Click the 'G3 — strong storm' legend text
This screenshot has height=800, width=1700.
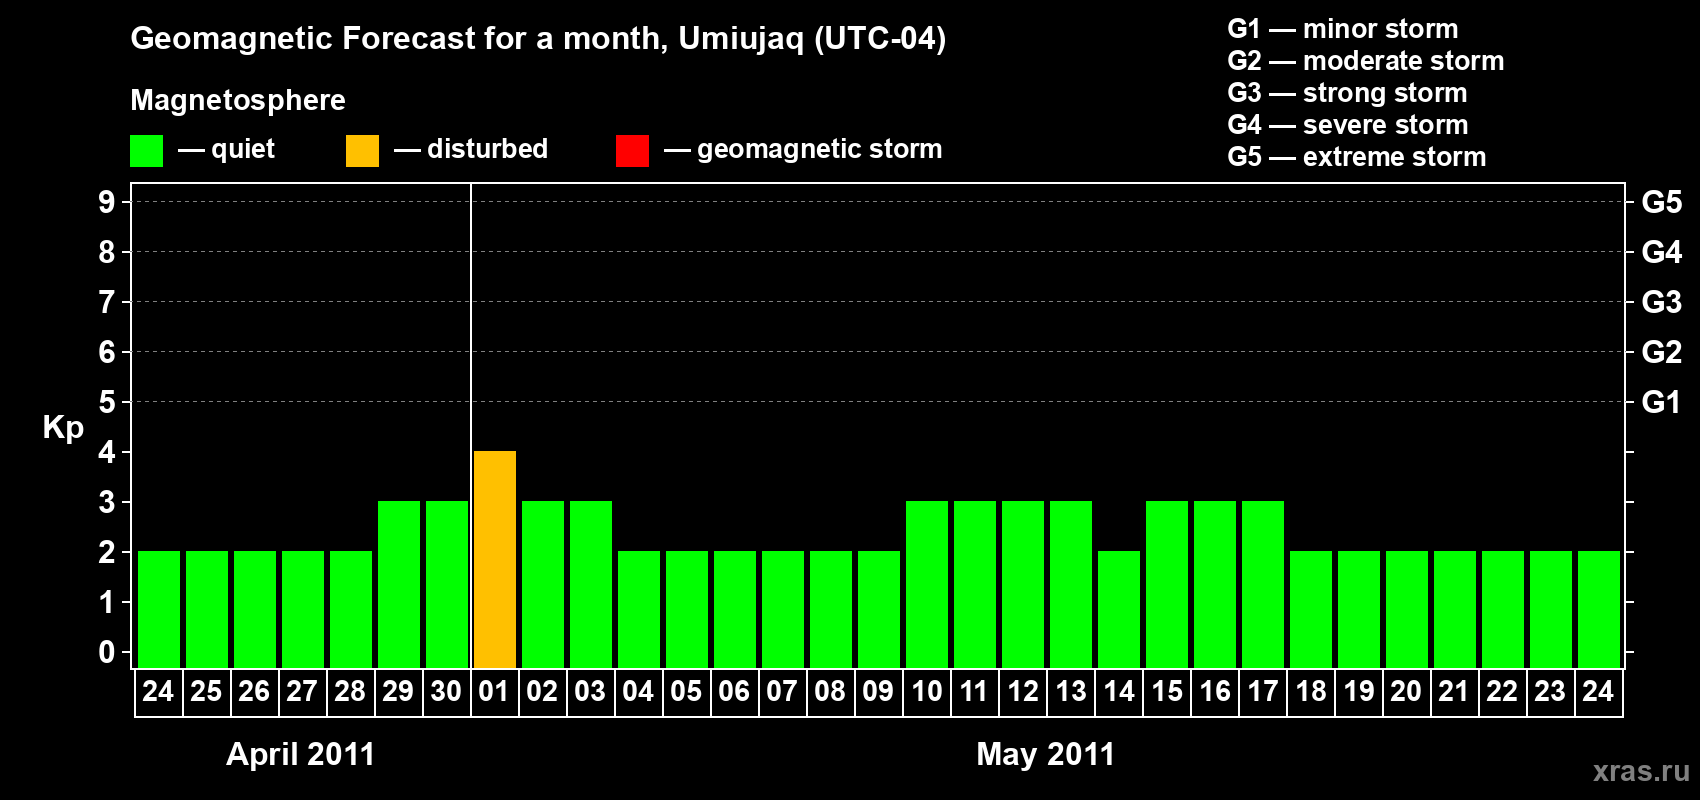click(1347, 93)
